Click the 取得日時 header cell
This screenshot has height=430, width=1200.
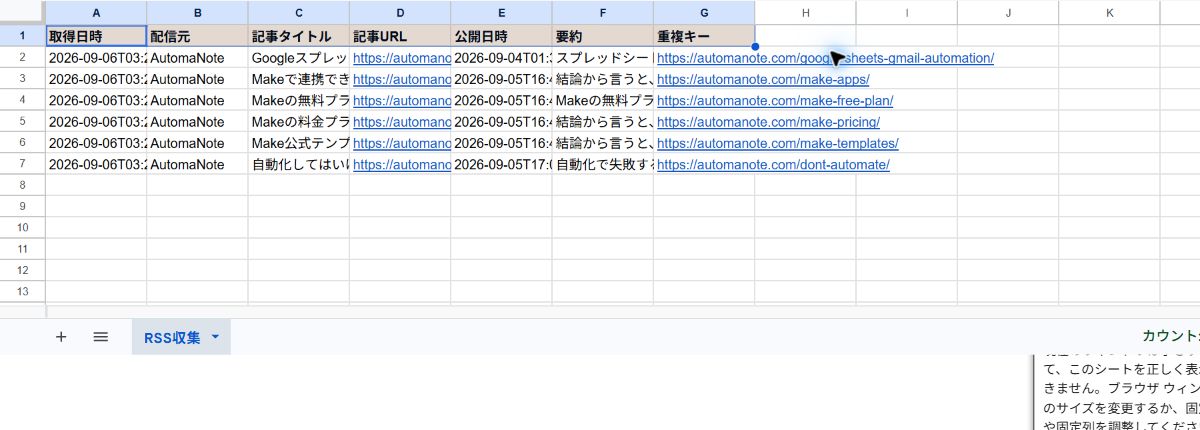pyautogui.click(x=96, y=37)
